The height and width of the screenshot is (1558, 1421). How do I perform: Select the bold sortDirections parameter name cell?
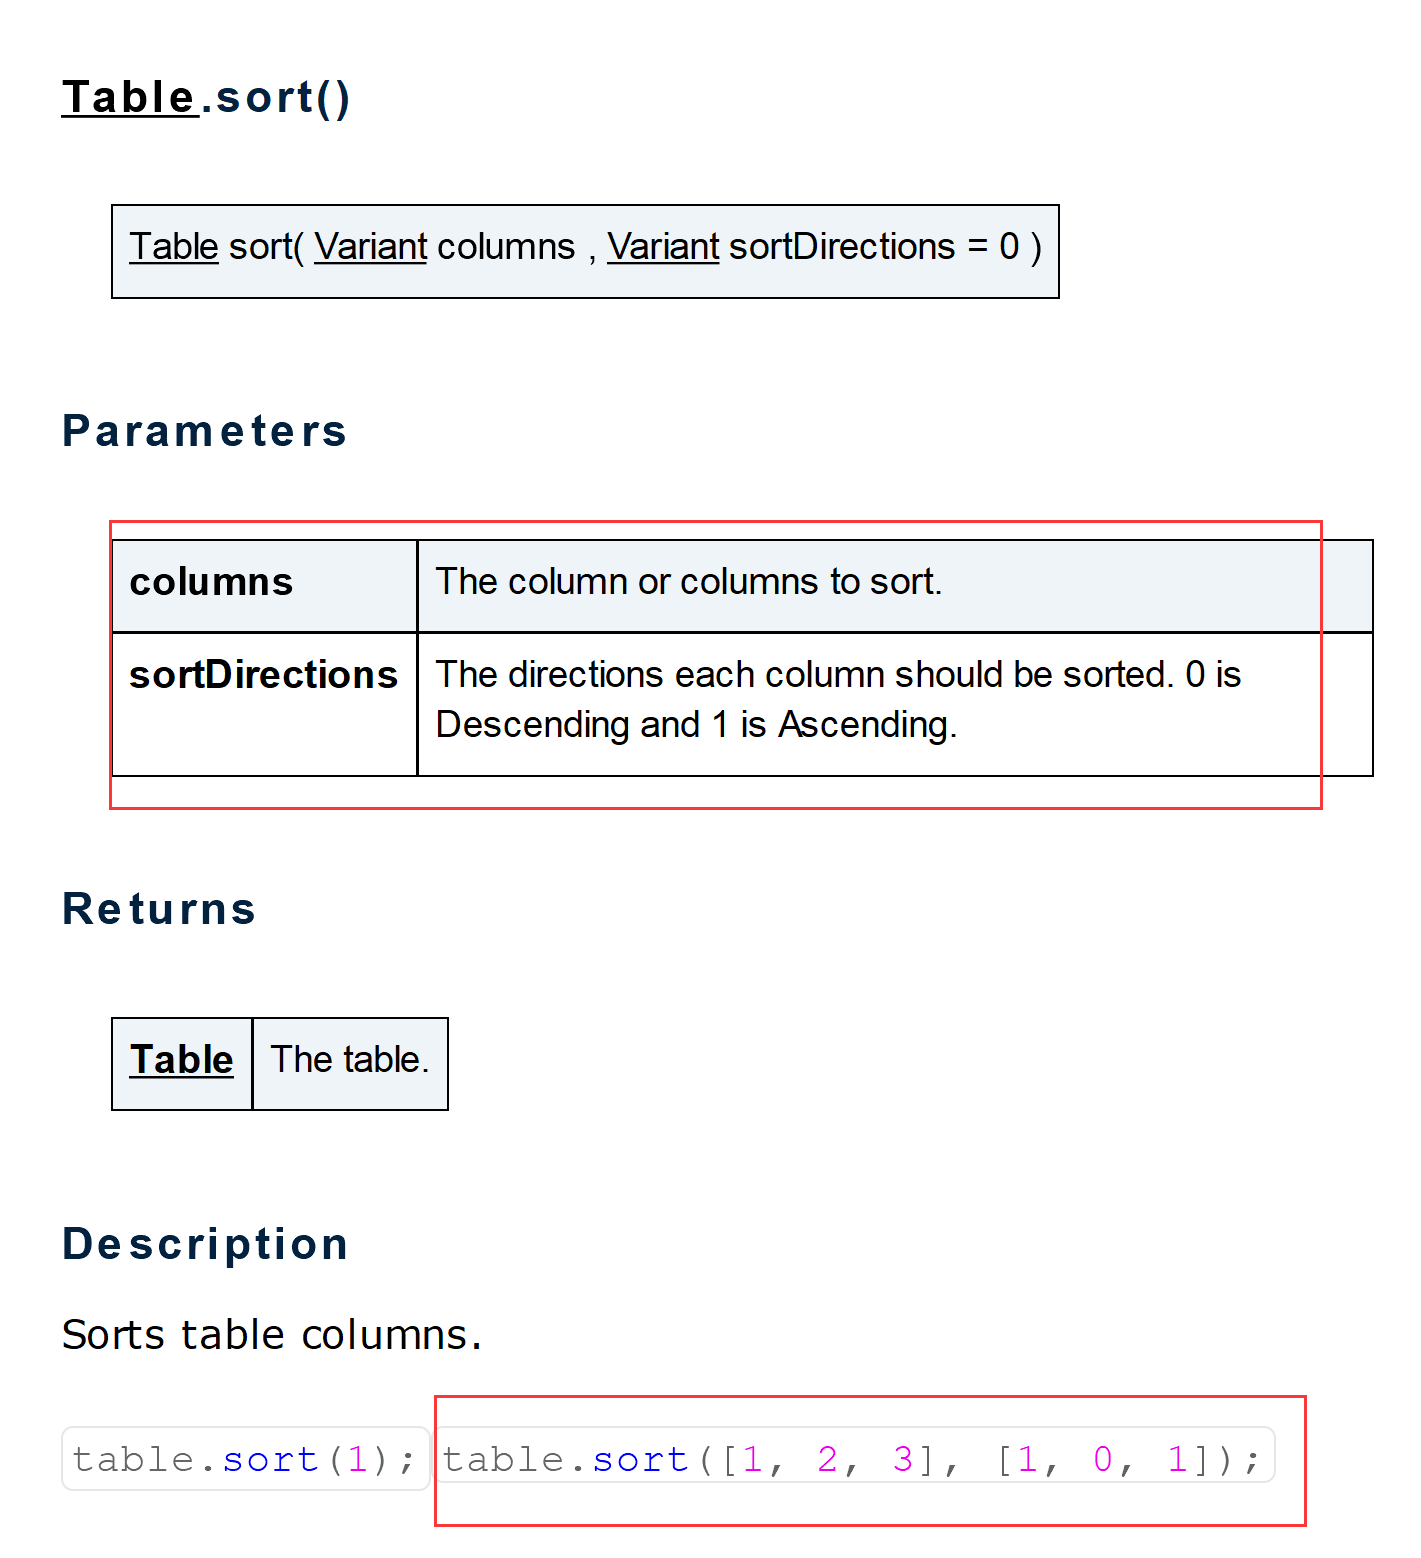click(263, 675)
